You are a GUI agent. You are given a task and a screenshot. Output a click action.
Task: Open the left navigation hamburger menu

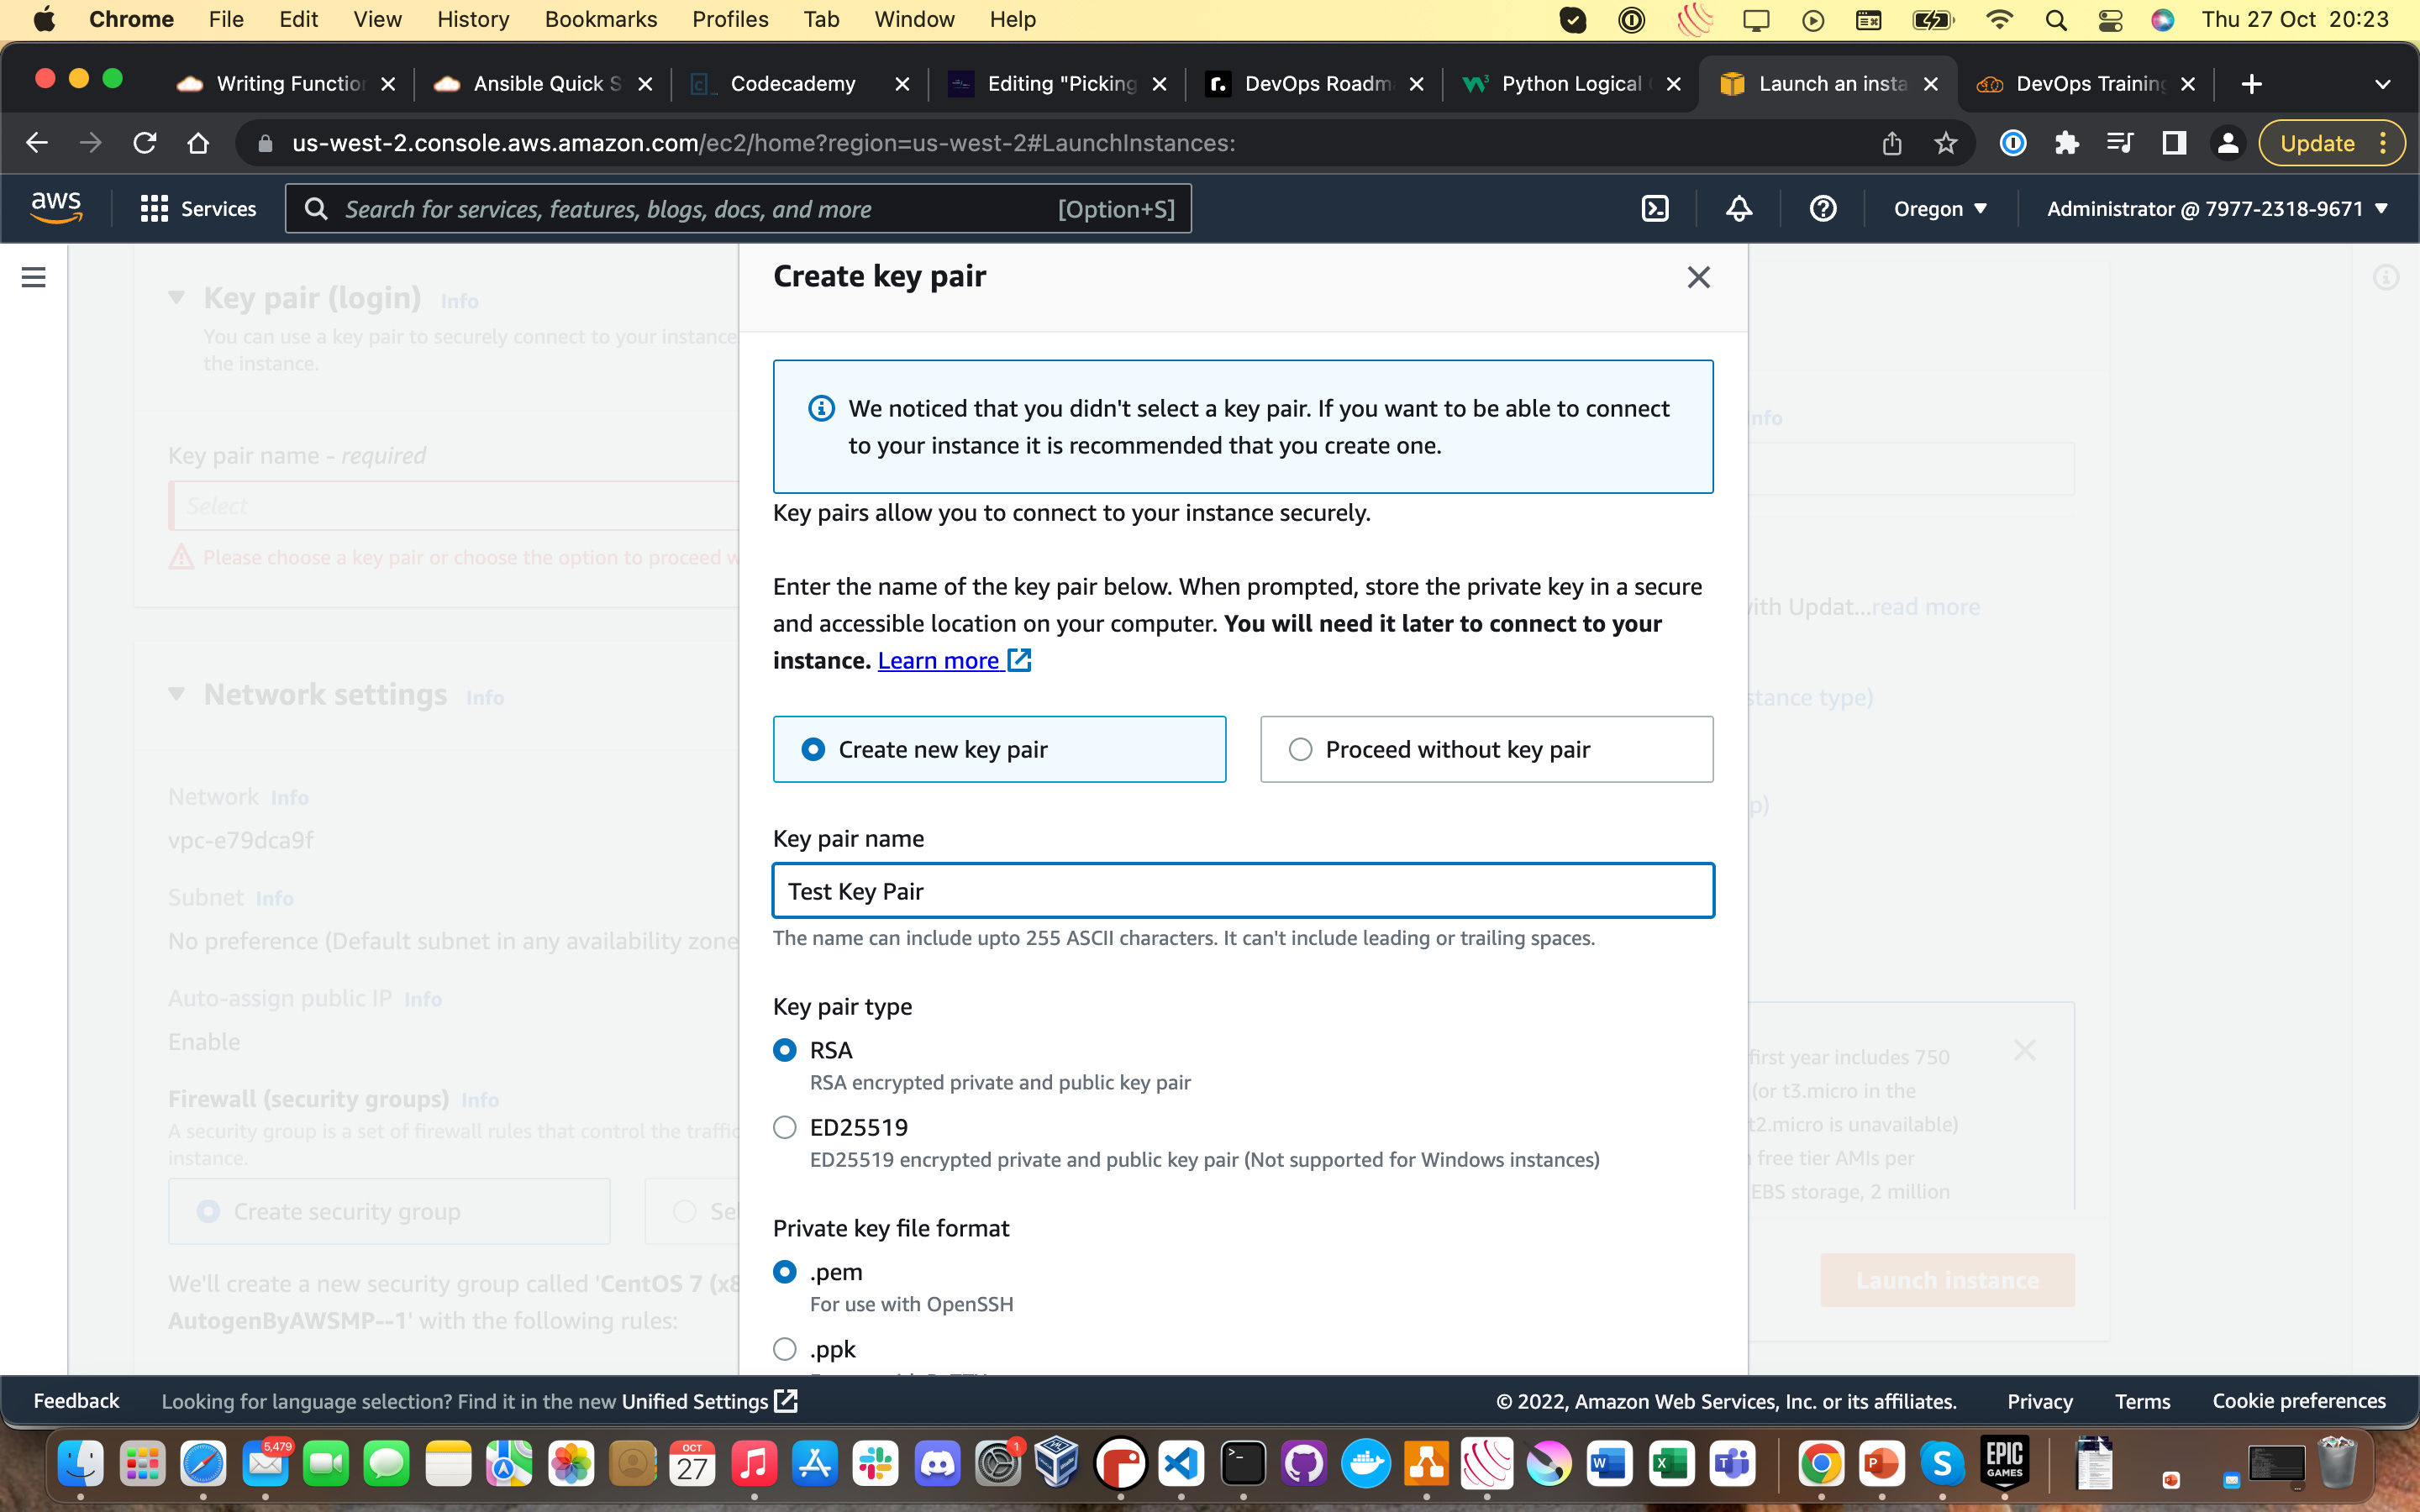[33, 277]
